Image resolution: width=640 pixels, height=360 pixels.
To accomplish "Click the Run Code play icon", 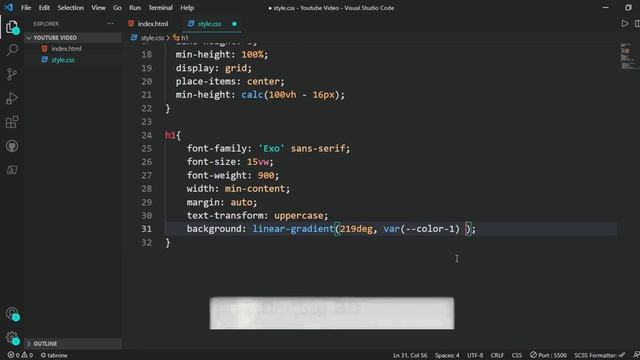I will tap(625, 24).
